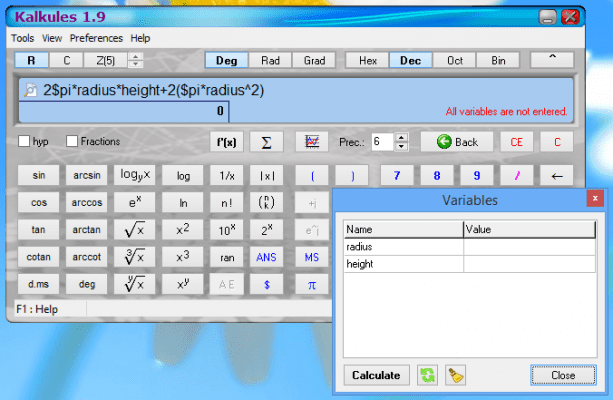Tick the Fractions checkbox
The image size is (613, 400).
point(72,142)
